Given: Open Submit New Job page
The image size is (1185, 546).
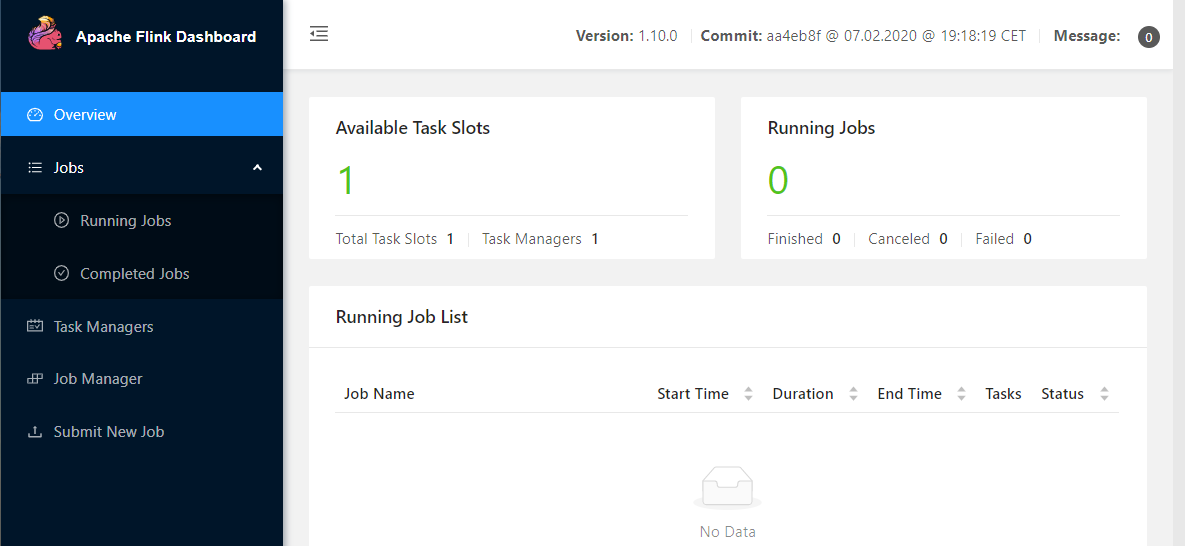Looking at the screenshot, I should click(109, 432).
